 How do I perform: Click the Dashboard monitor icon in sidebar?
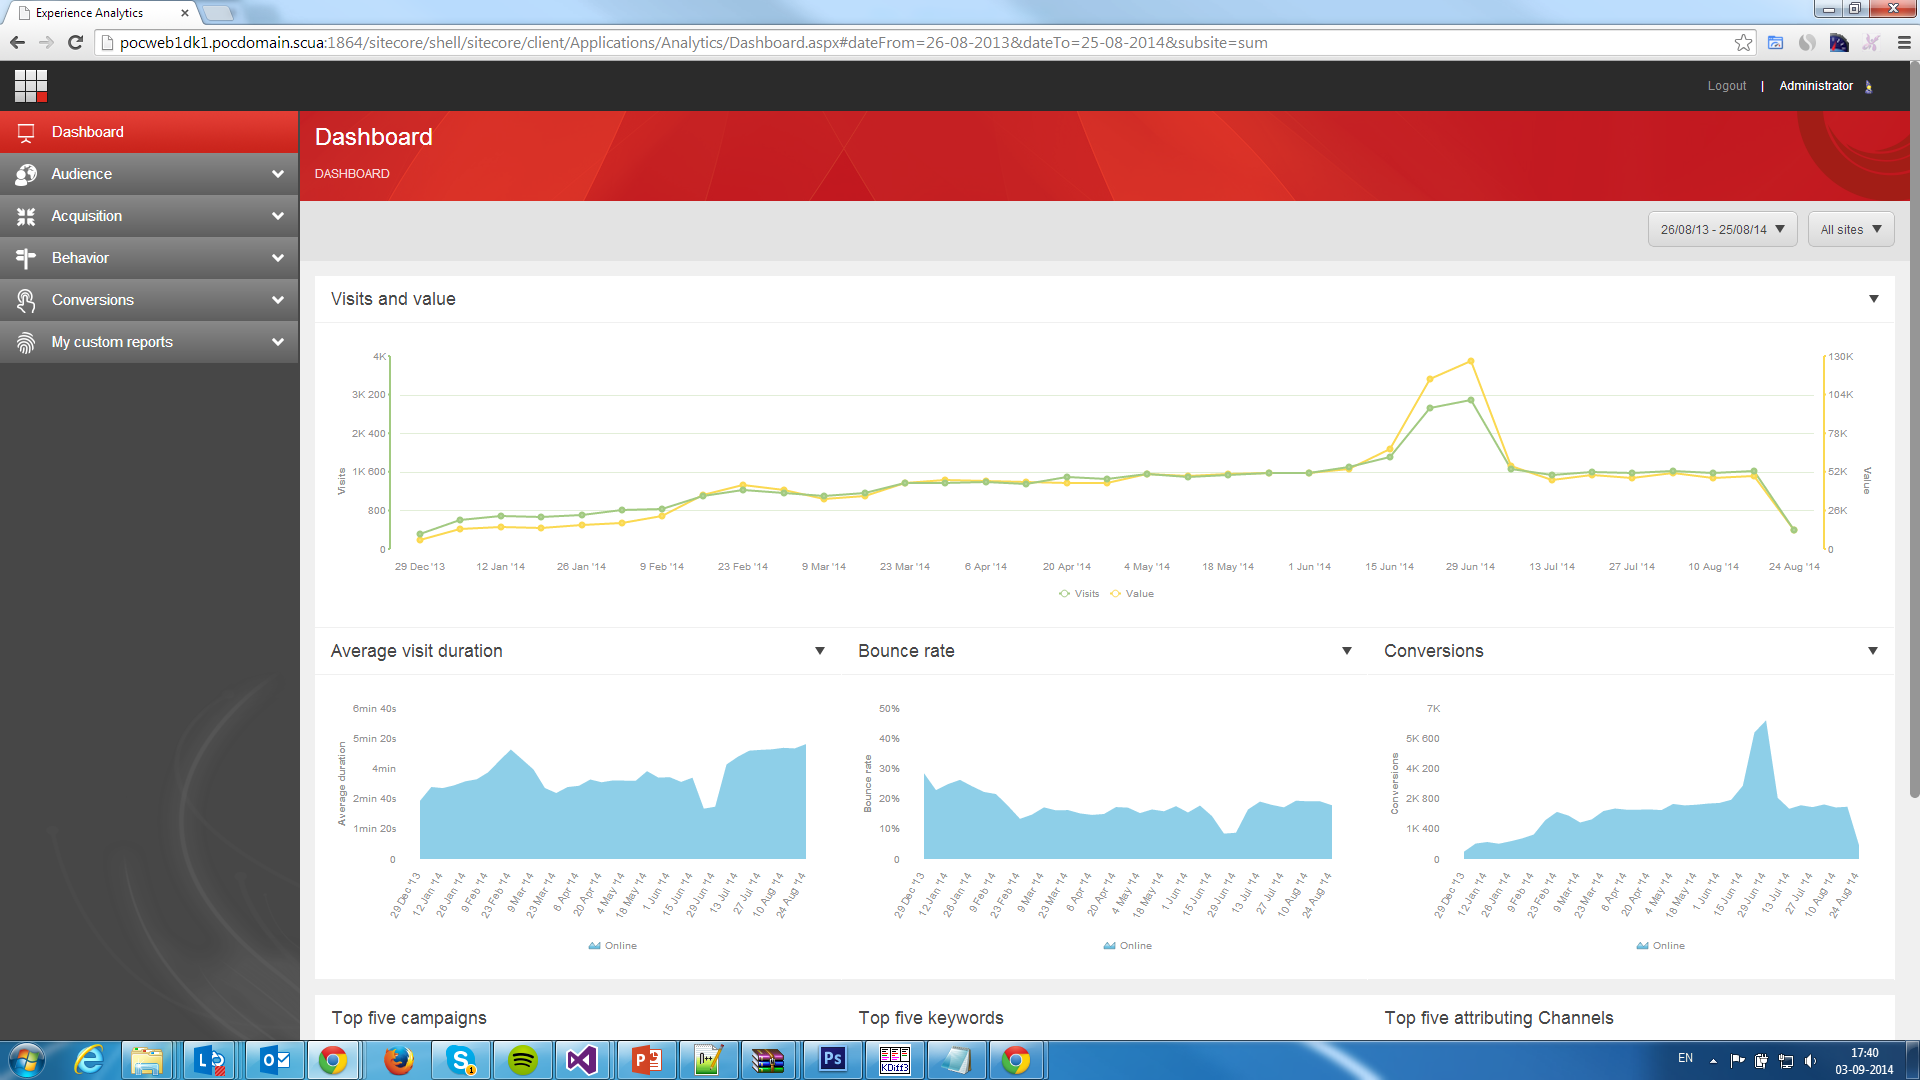(26, 132)
